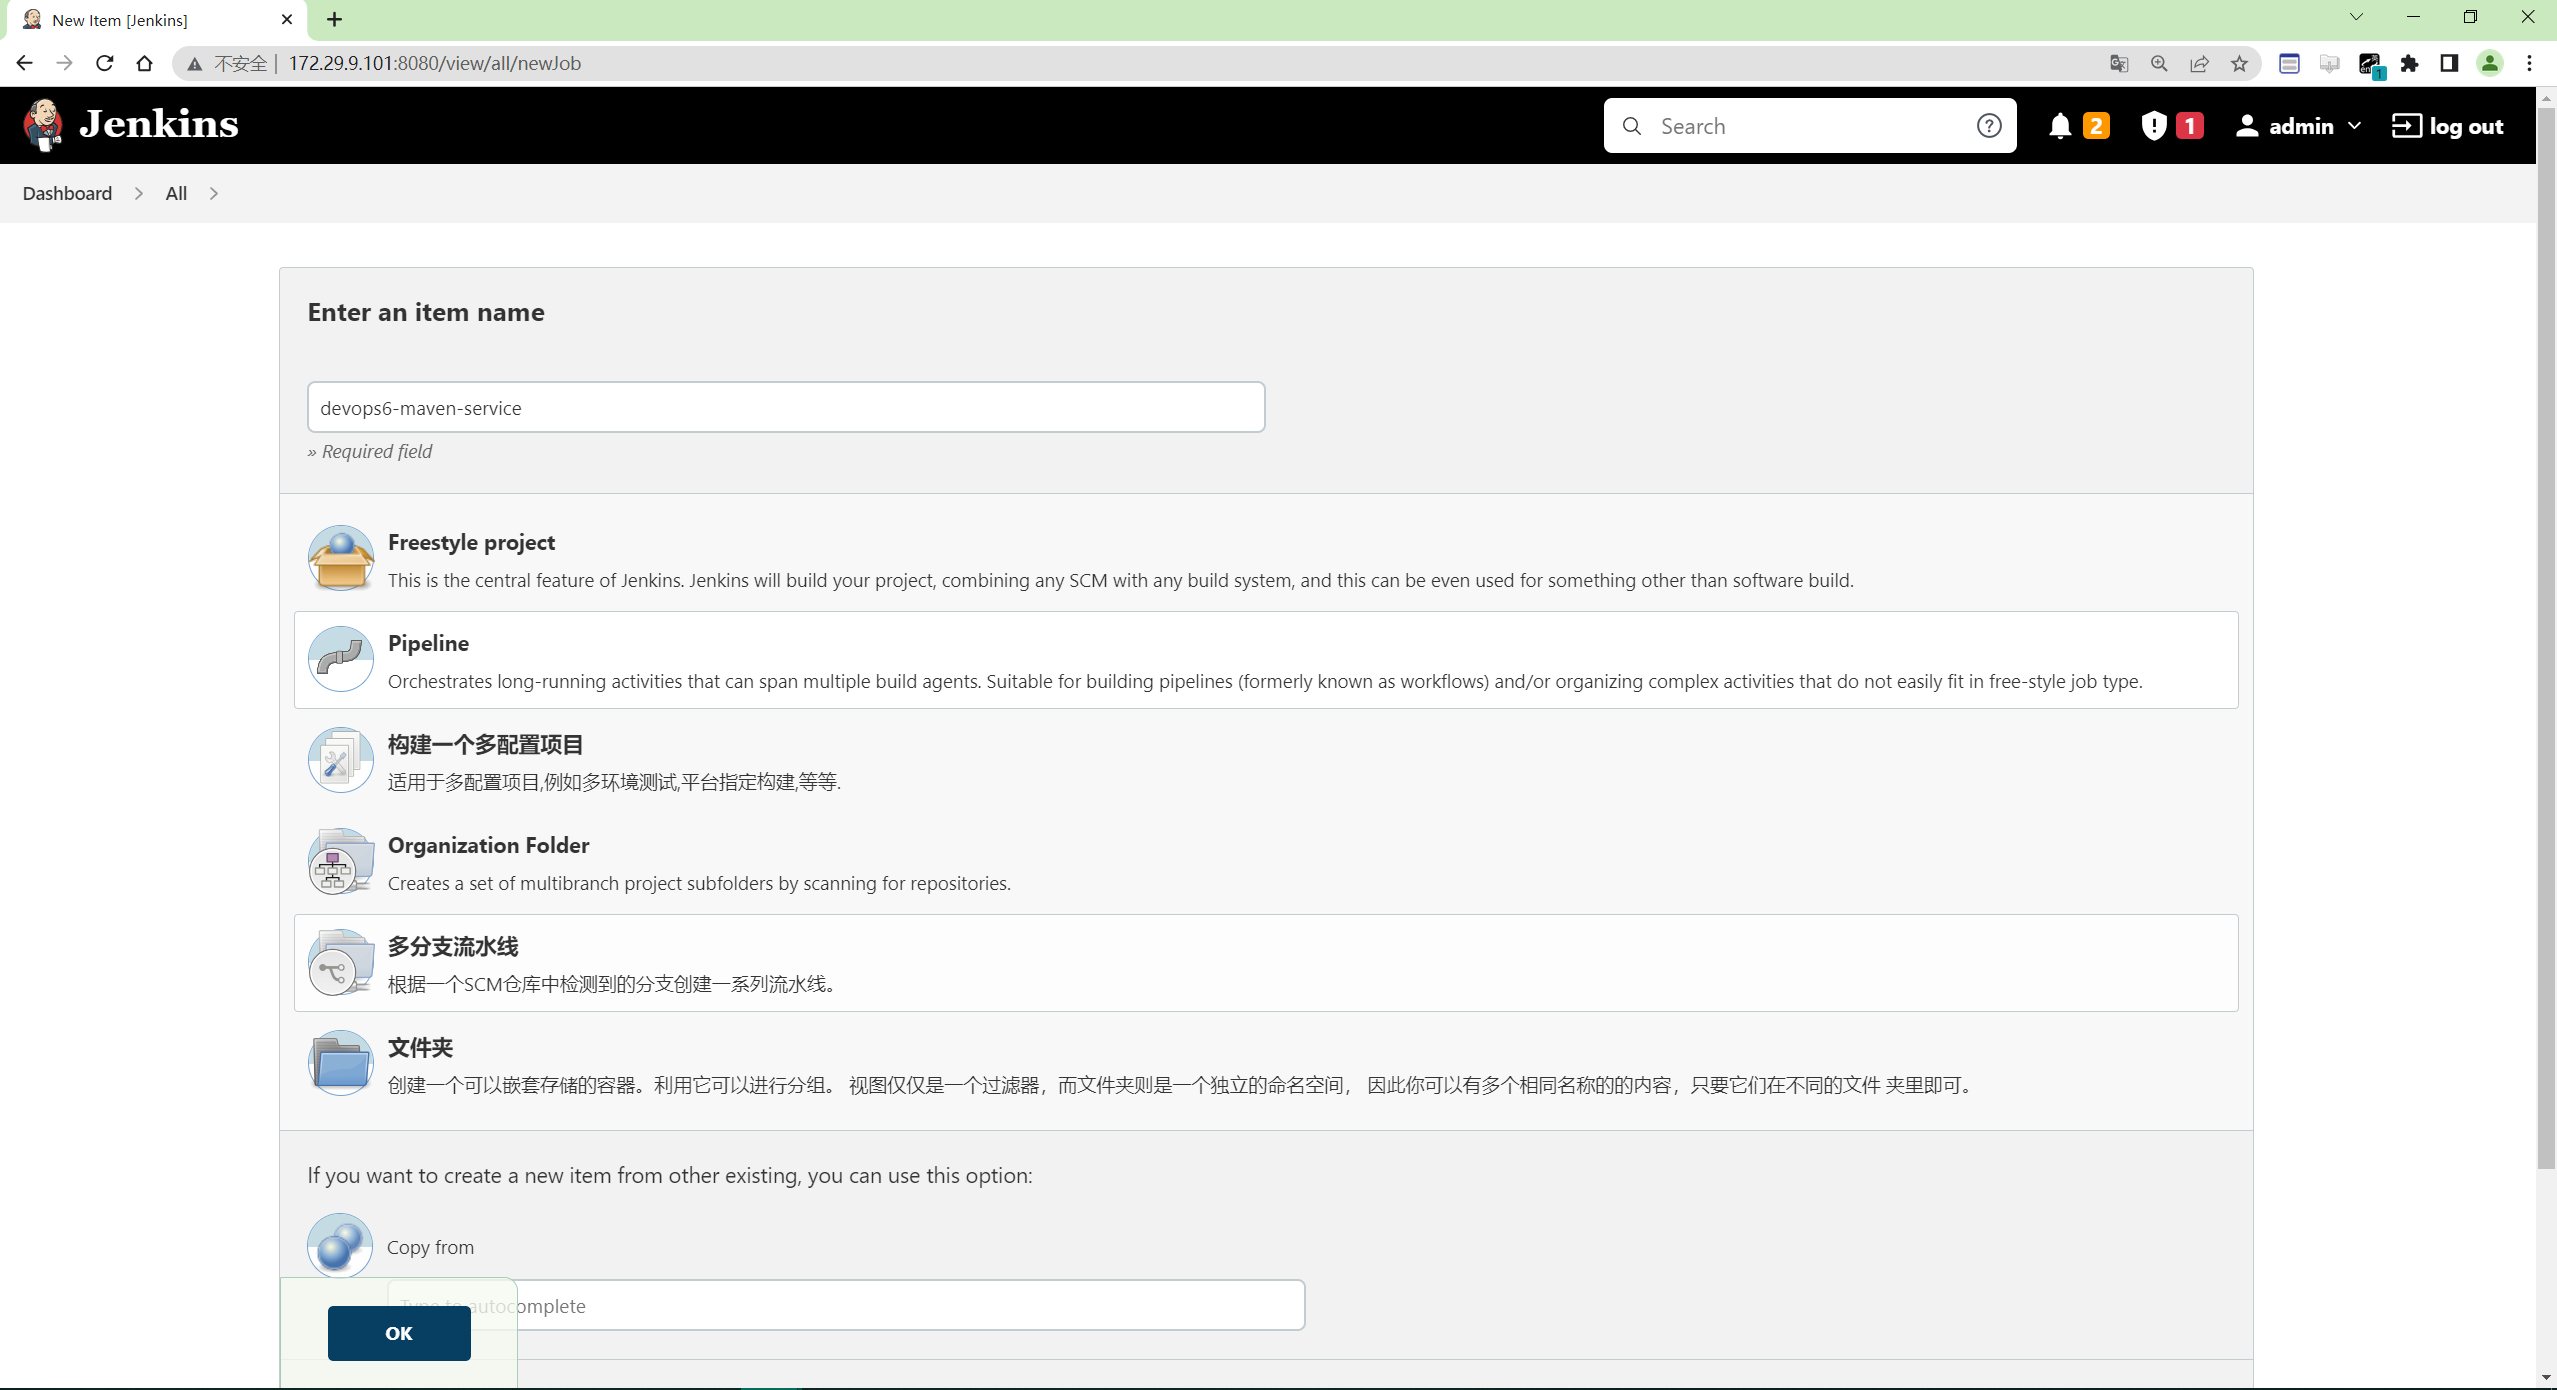Focus the item name input field
Screen dimensions: 2557x1390
[786, 407]
